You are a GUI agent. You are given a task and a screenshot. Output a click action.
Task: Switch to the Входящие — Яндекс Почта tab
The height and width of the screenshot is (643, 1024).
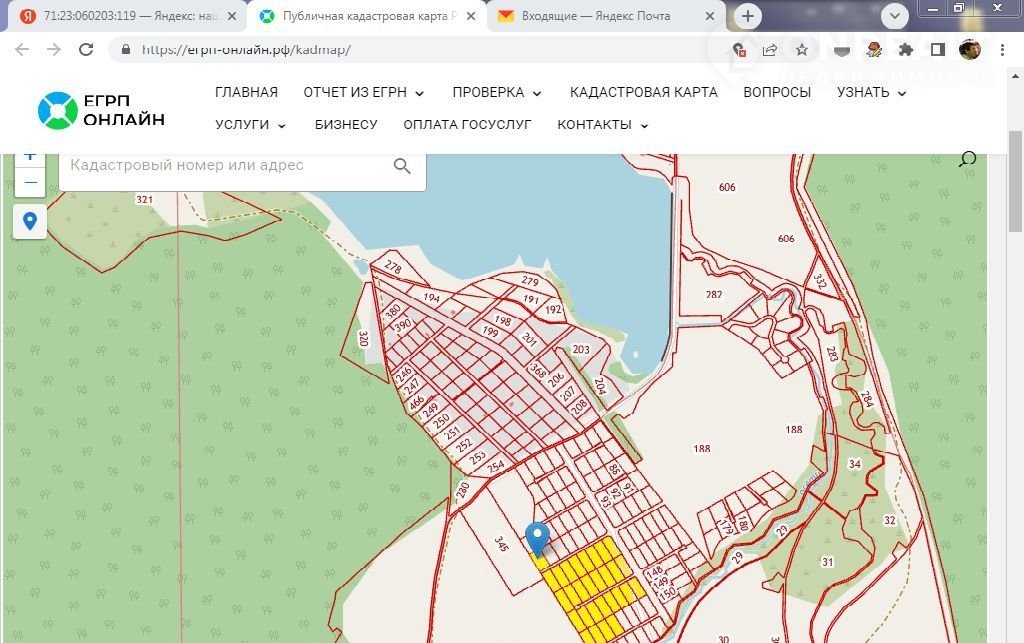click(606, 16)
